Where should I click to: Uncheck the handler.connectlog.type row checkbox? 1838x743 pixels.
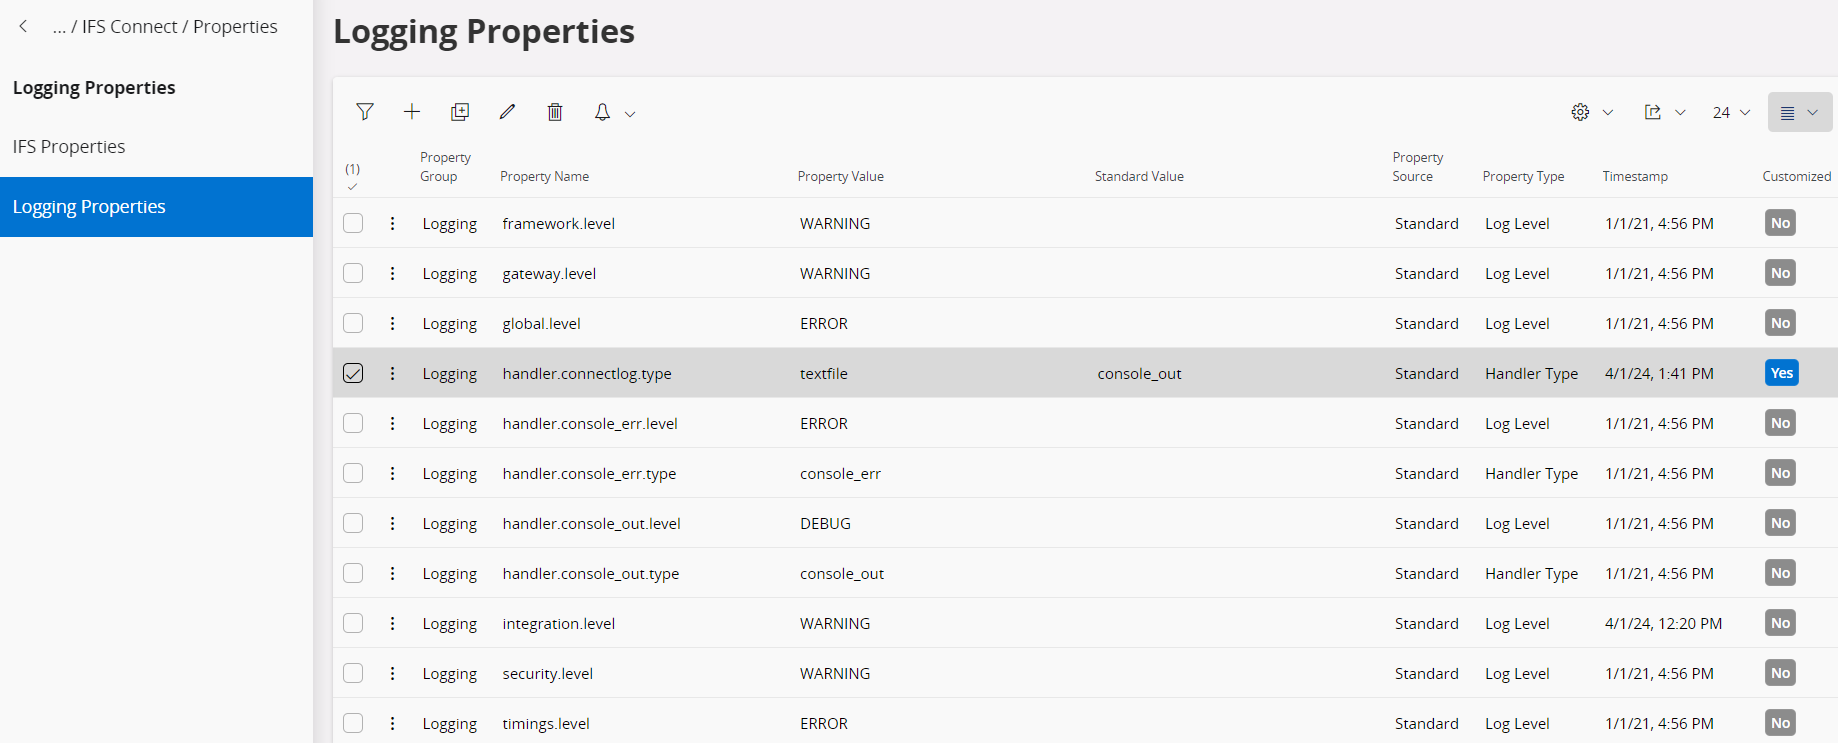click(353, 373)
